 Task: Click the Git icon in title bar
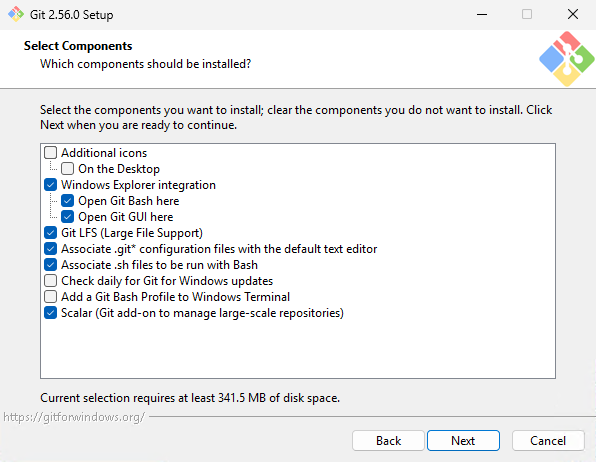click(16, 14)
